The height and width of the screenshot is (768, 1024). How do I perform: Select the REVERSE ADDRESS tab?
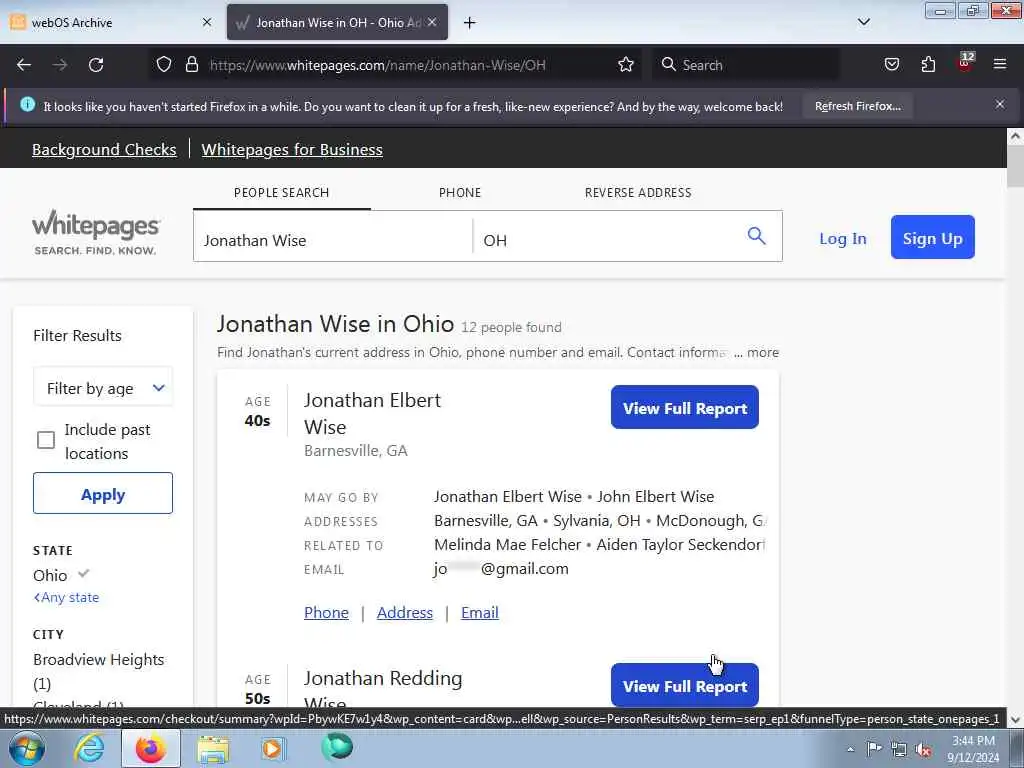pos(638,193)
